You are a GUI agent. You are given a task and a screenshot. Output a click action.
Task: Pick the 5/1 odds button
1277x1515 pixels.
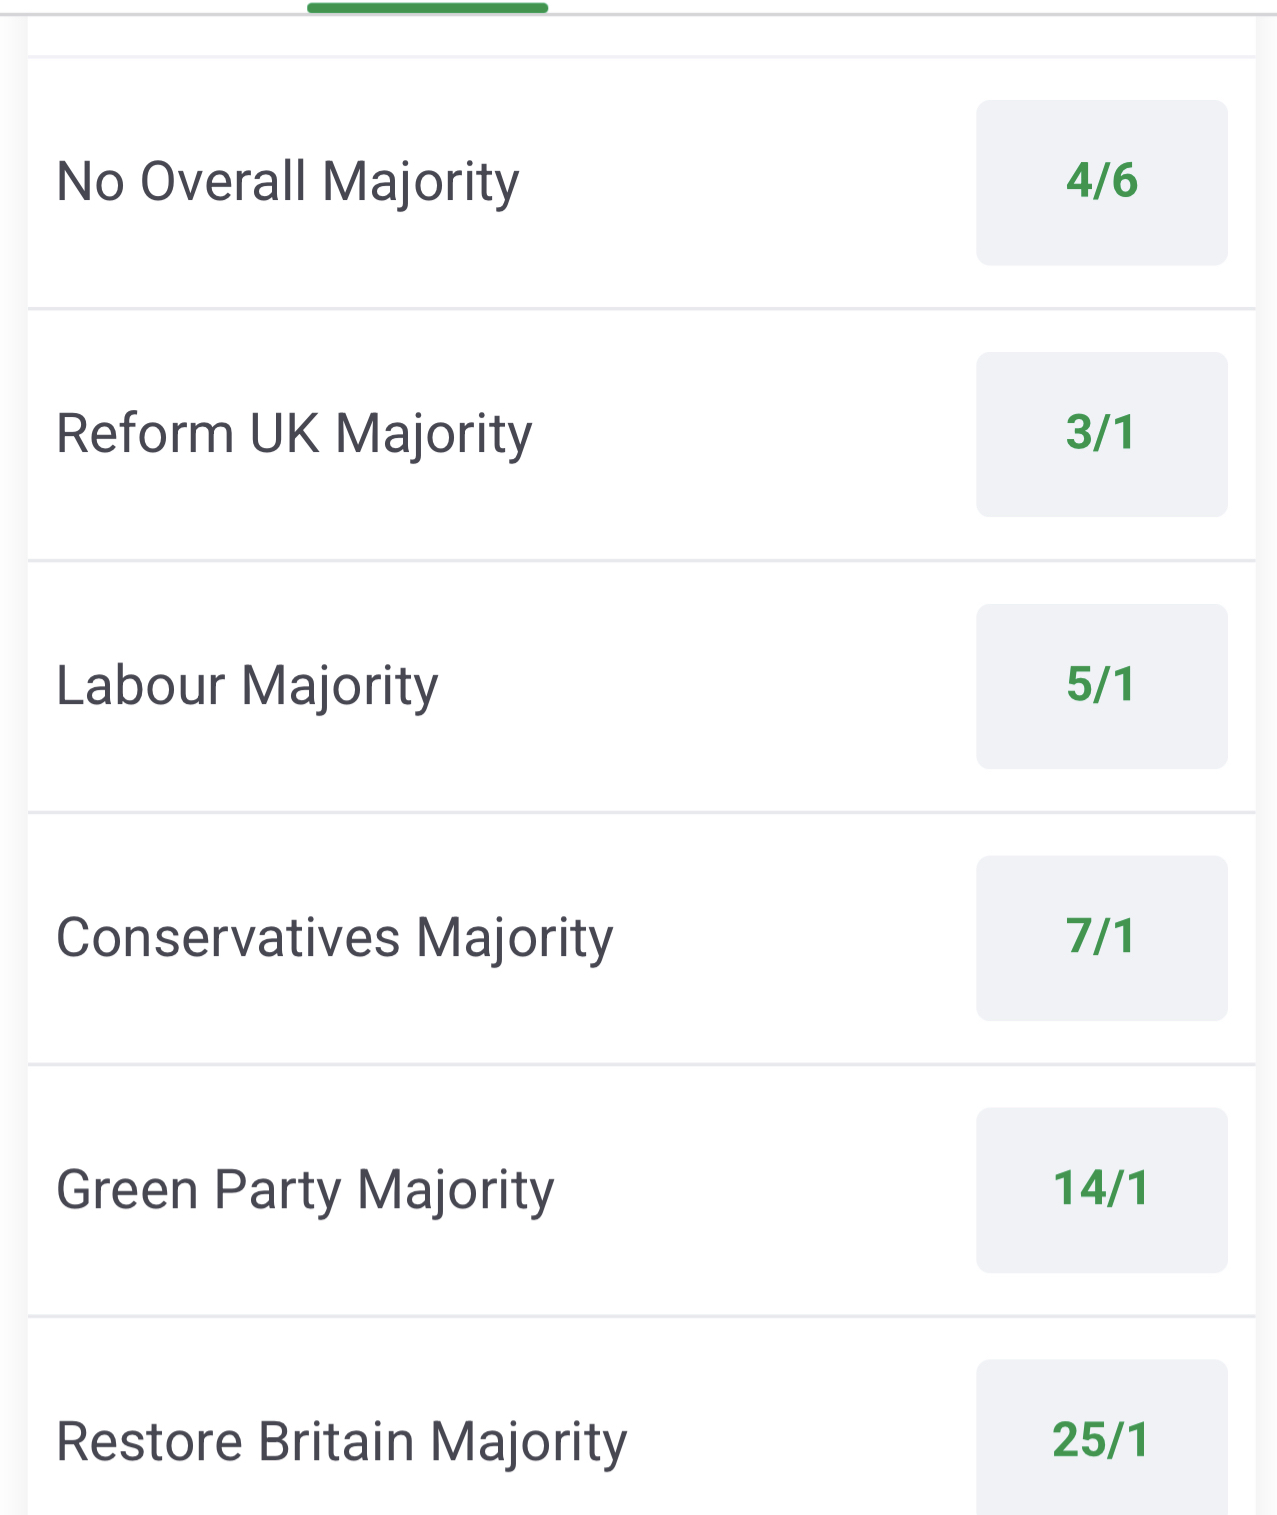(x=1101, y=686)
